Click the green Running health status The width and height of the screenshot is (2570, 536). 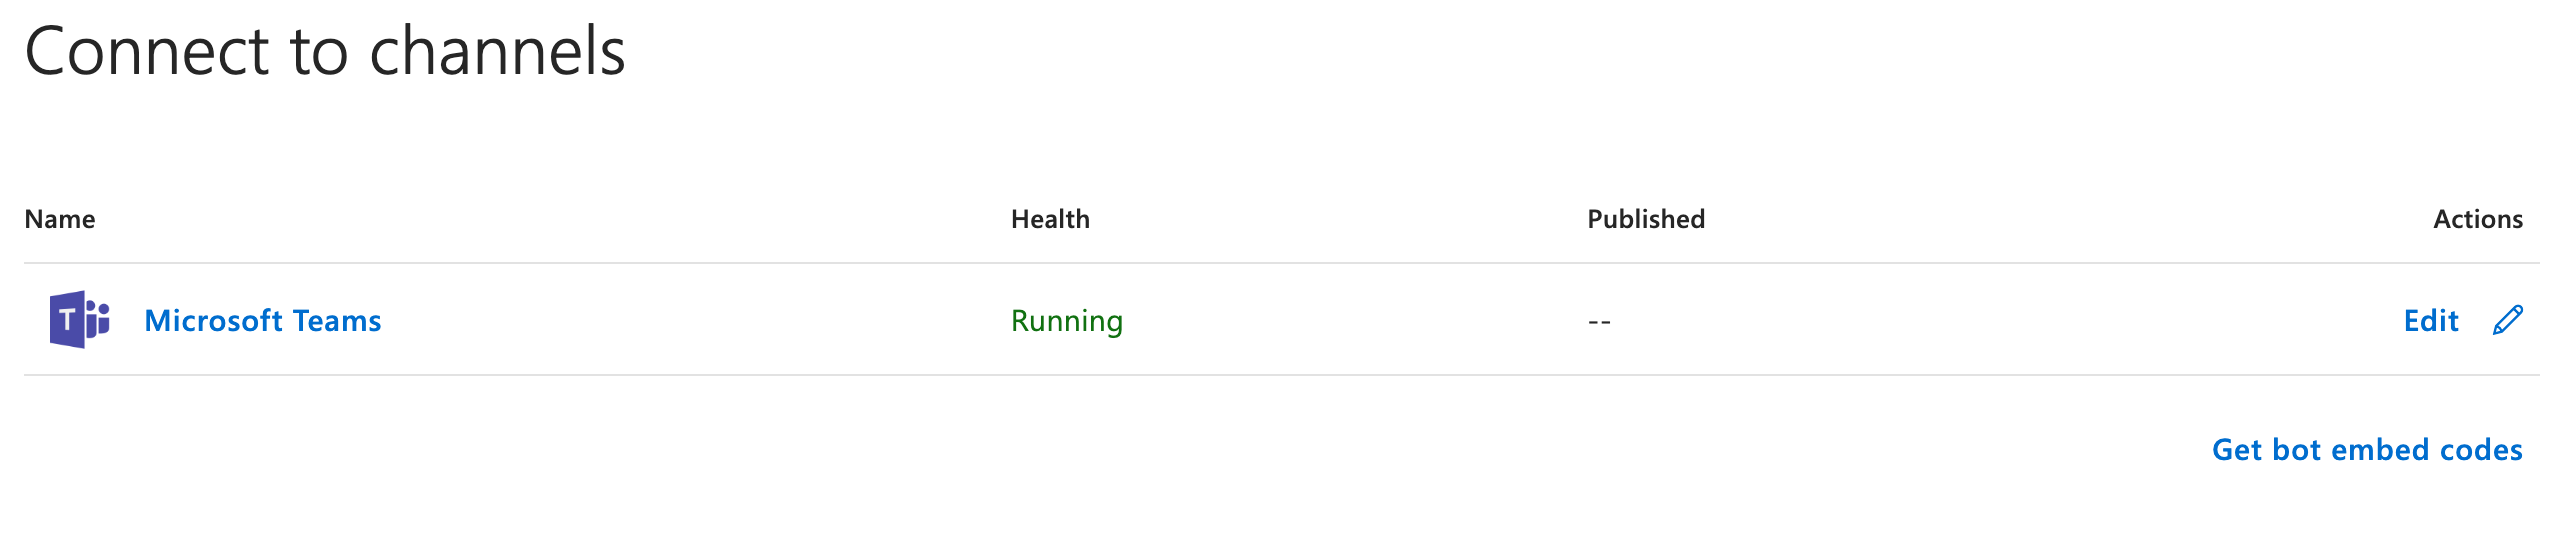coord(1067,321)
